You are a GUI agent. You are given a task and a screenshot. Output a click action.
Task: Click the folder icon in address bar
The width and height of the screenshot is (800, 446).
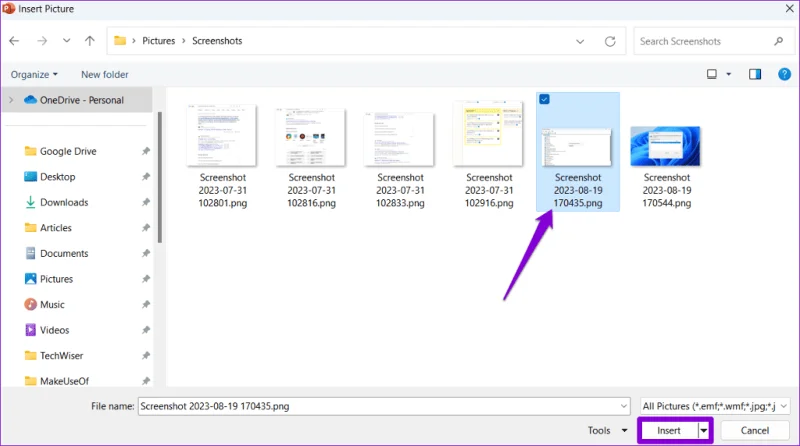(x=120, y=40)
